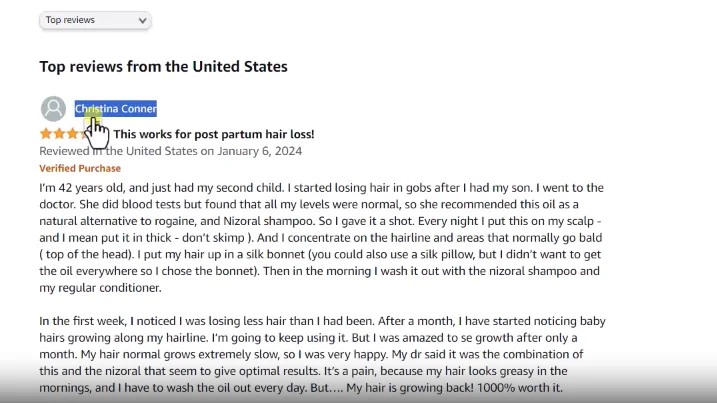Click the phrase "1000% worth it" in the review
Screen dimensions: 717x403
(x=519, y=388)
